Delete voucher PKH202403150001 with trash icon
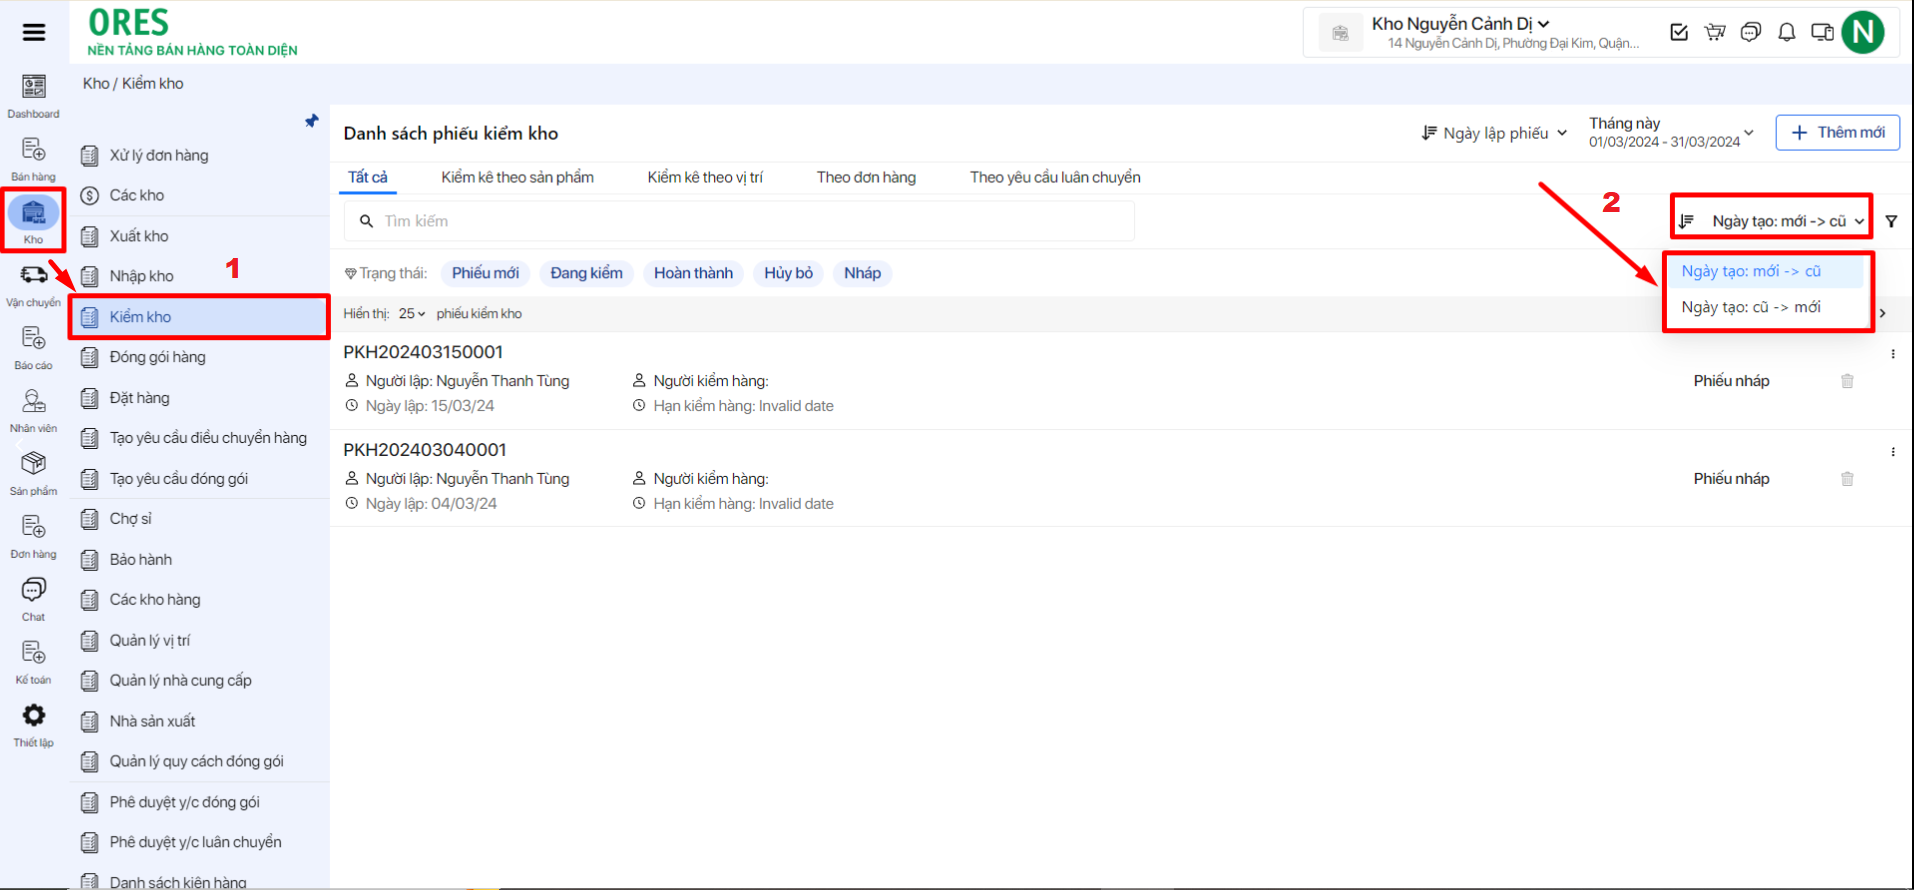 [x=1847, y=381]
